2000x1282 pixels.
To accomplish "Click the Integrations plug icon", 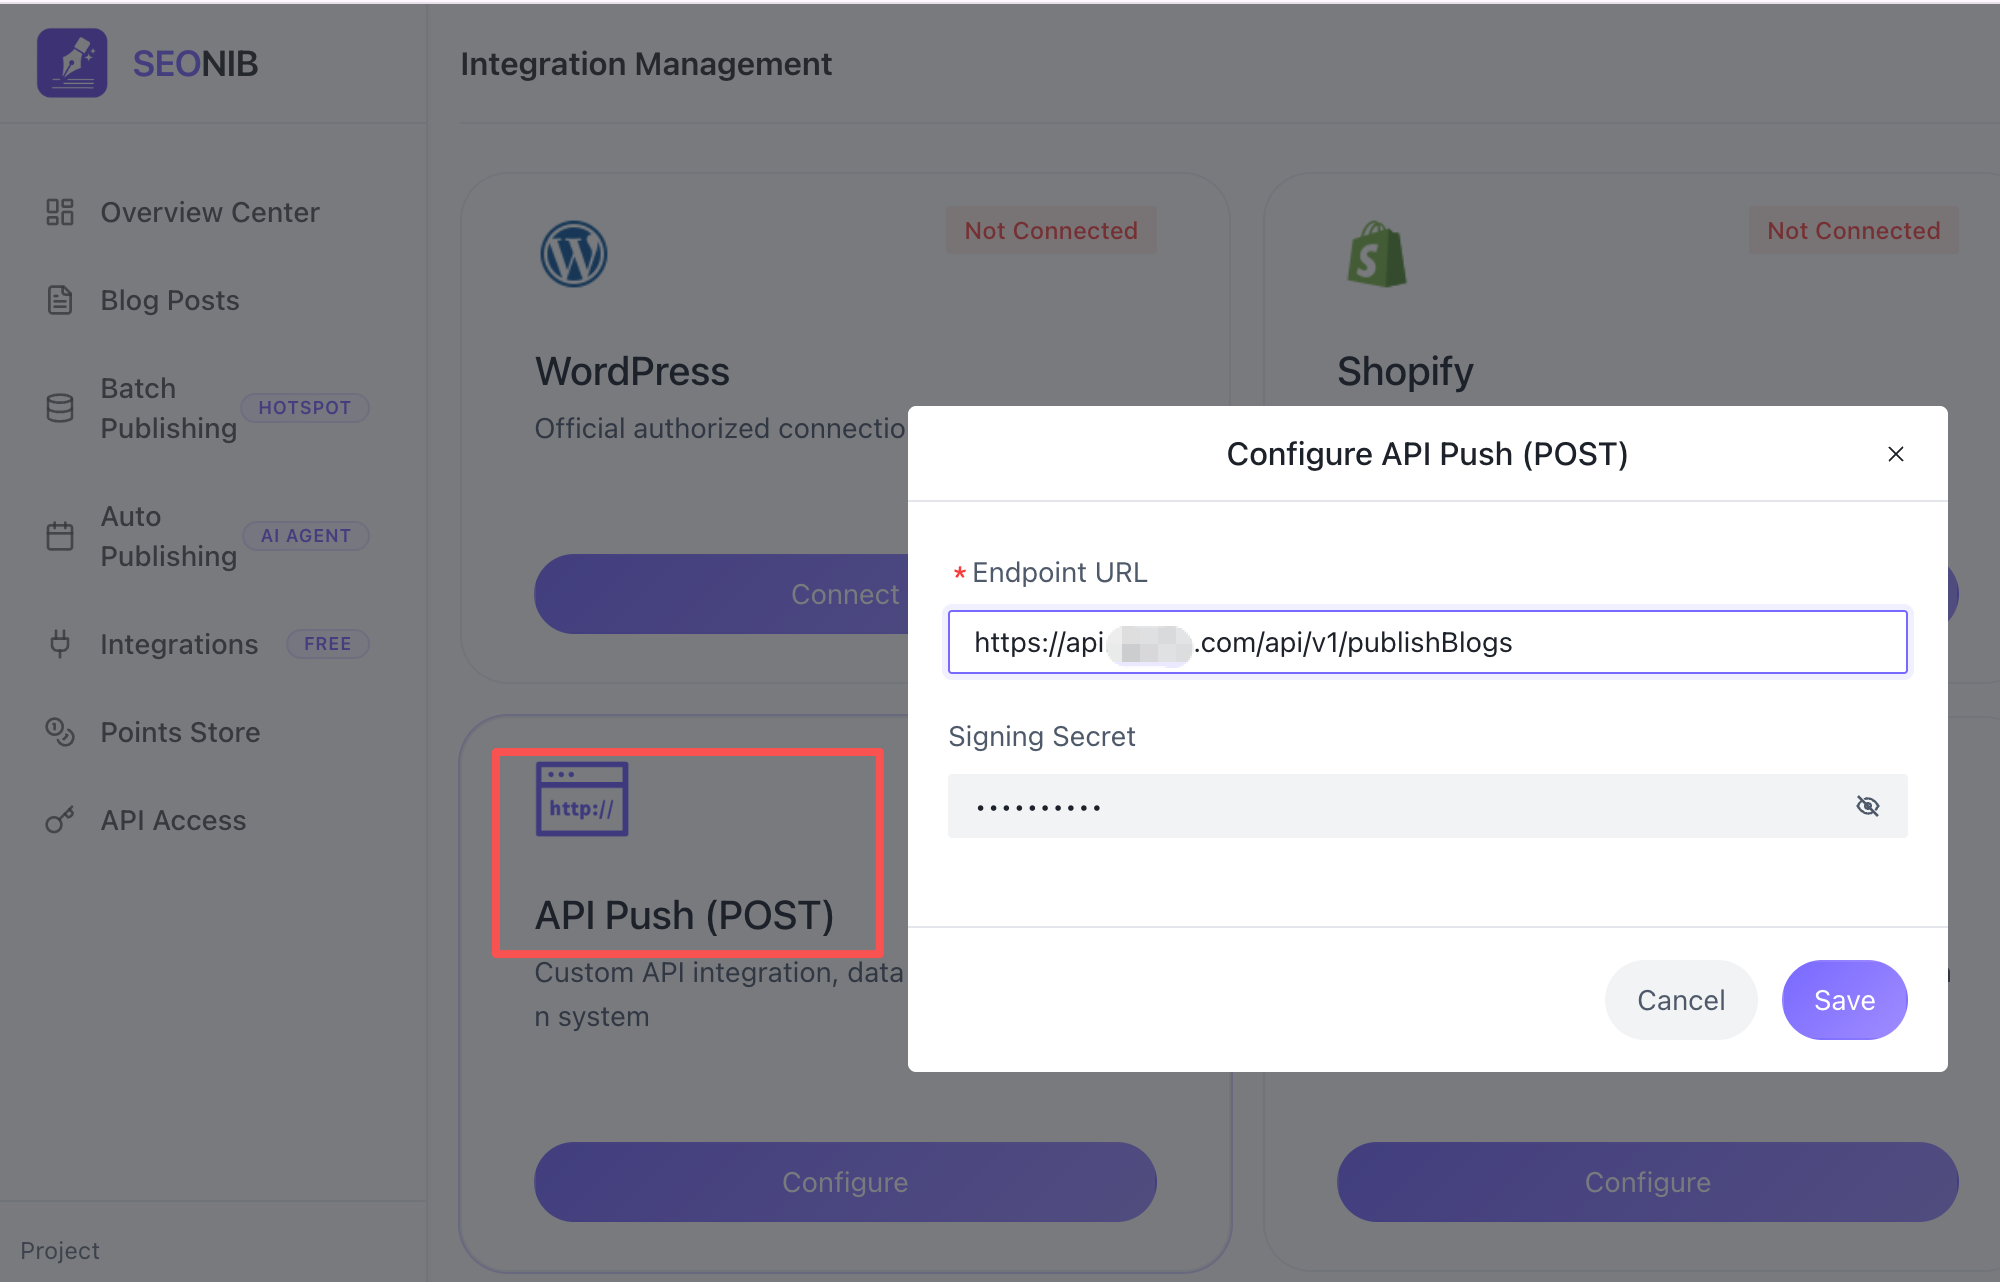I will pos(60,644).
